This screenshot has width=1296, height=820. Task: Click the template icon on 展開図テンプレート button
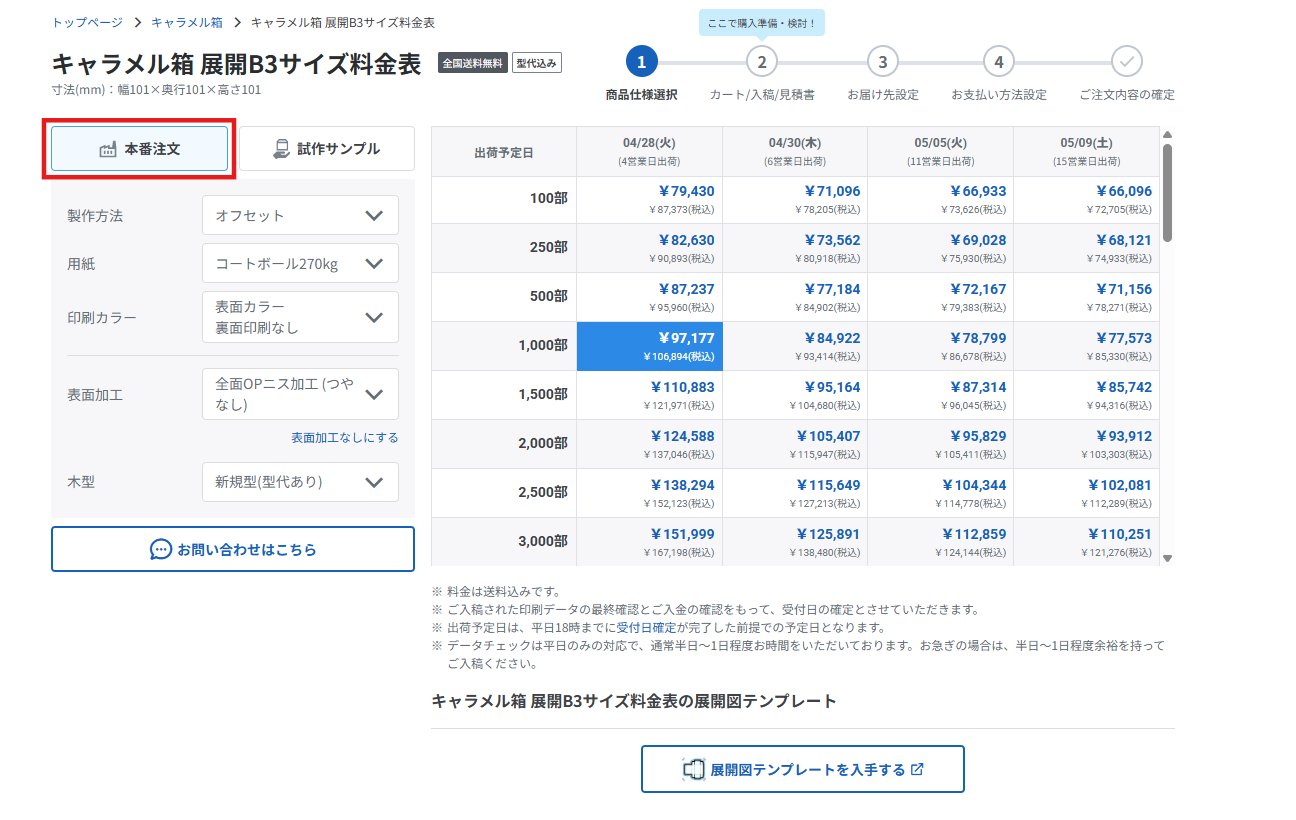[694, 769]
